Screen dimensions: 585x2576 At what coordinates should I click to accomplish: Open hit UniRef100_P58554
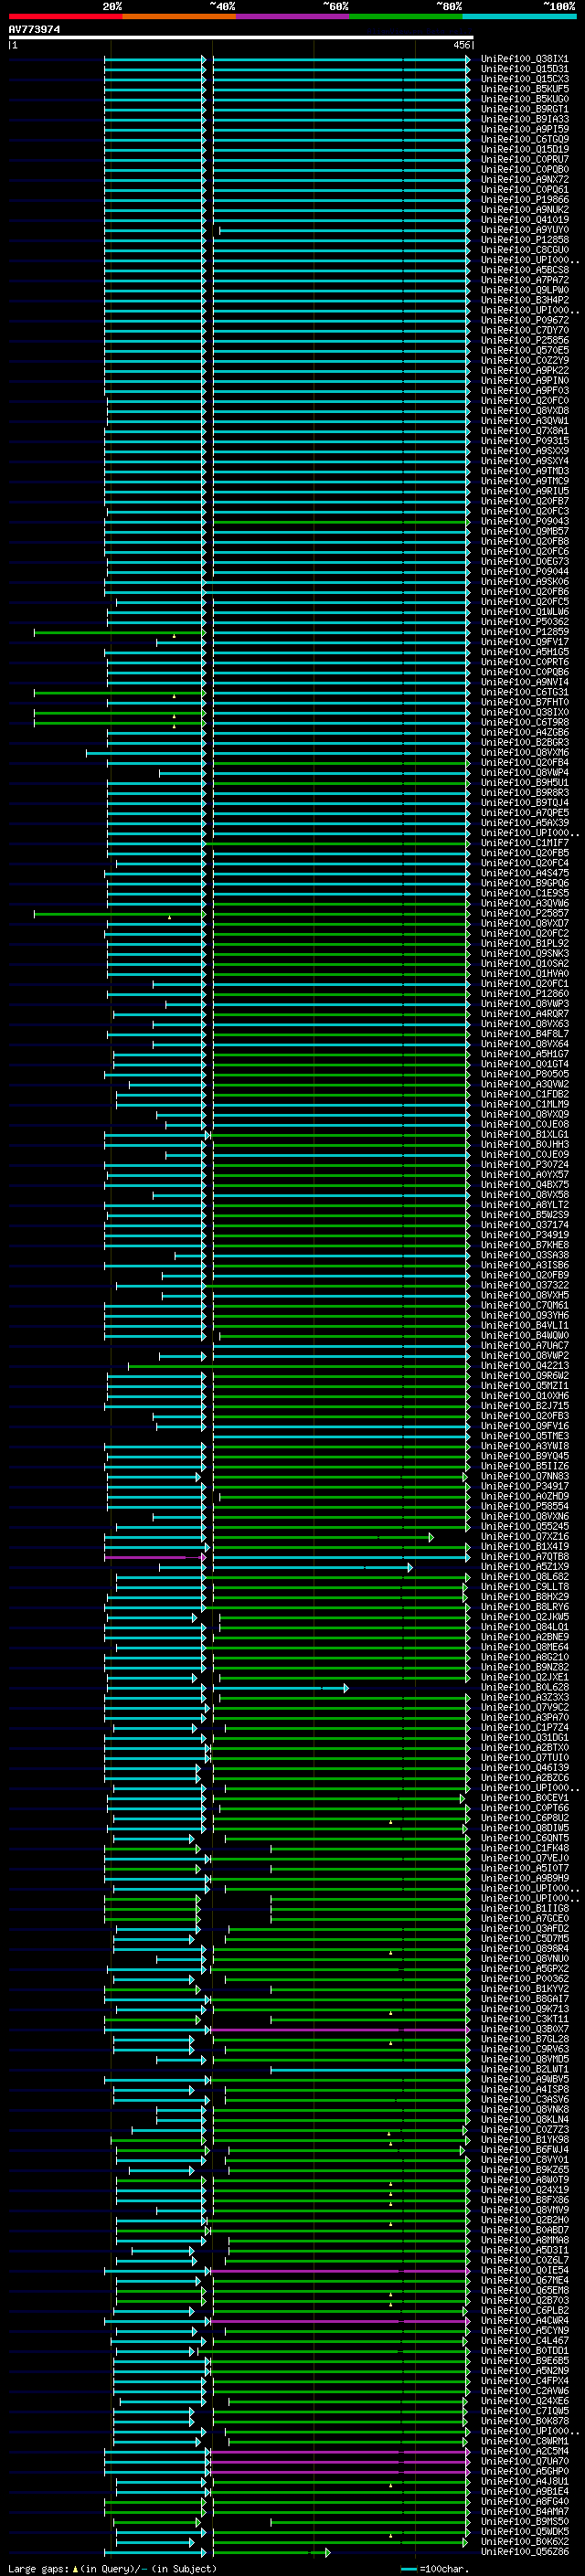pos(524,1506)
